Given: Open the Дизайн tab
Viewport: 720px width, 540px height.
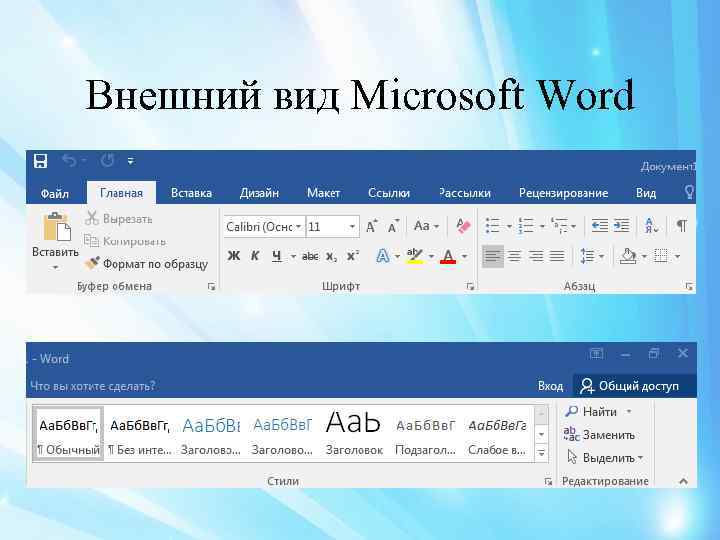Looking at the screenshot, I should coord(259,193).
